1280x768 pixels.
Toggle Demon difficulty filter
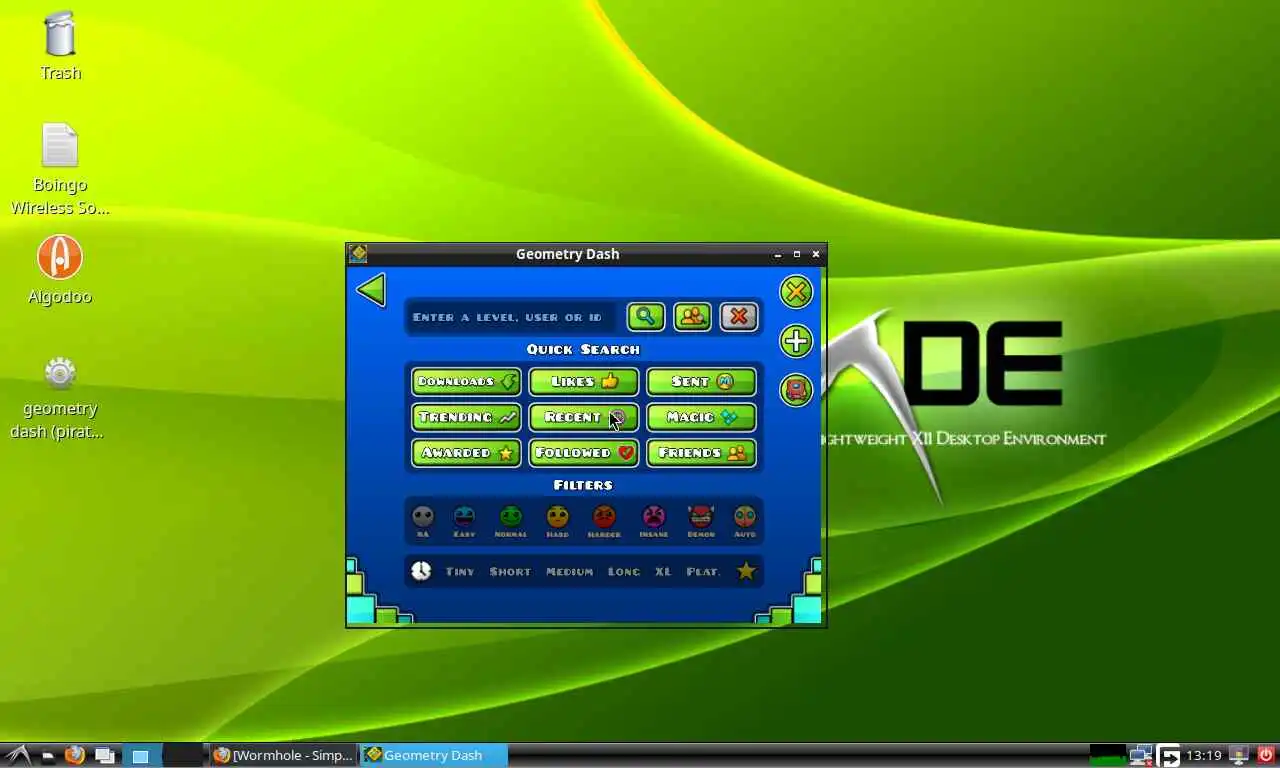(x=701, y=520)
